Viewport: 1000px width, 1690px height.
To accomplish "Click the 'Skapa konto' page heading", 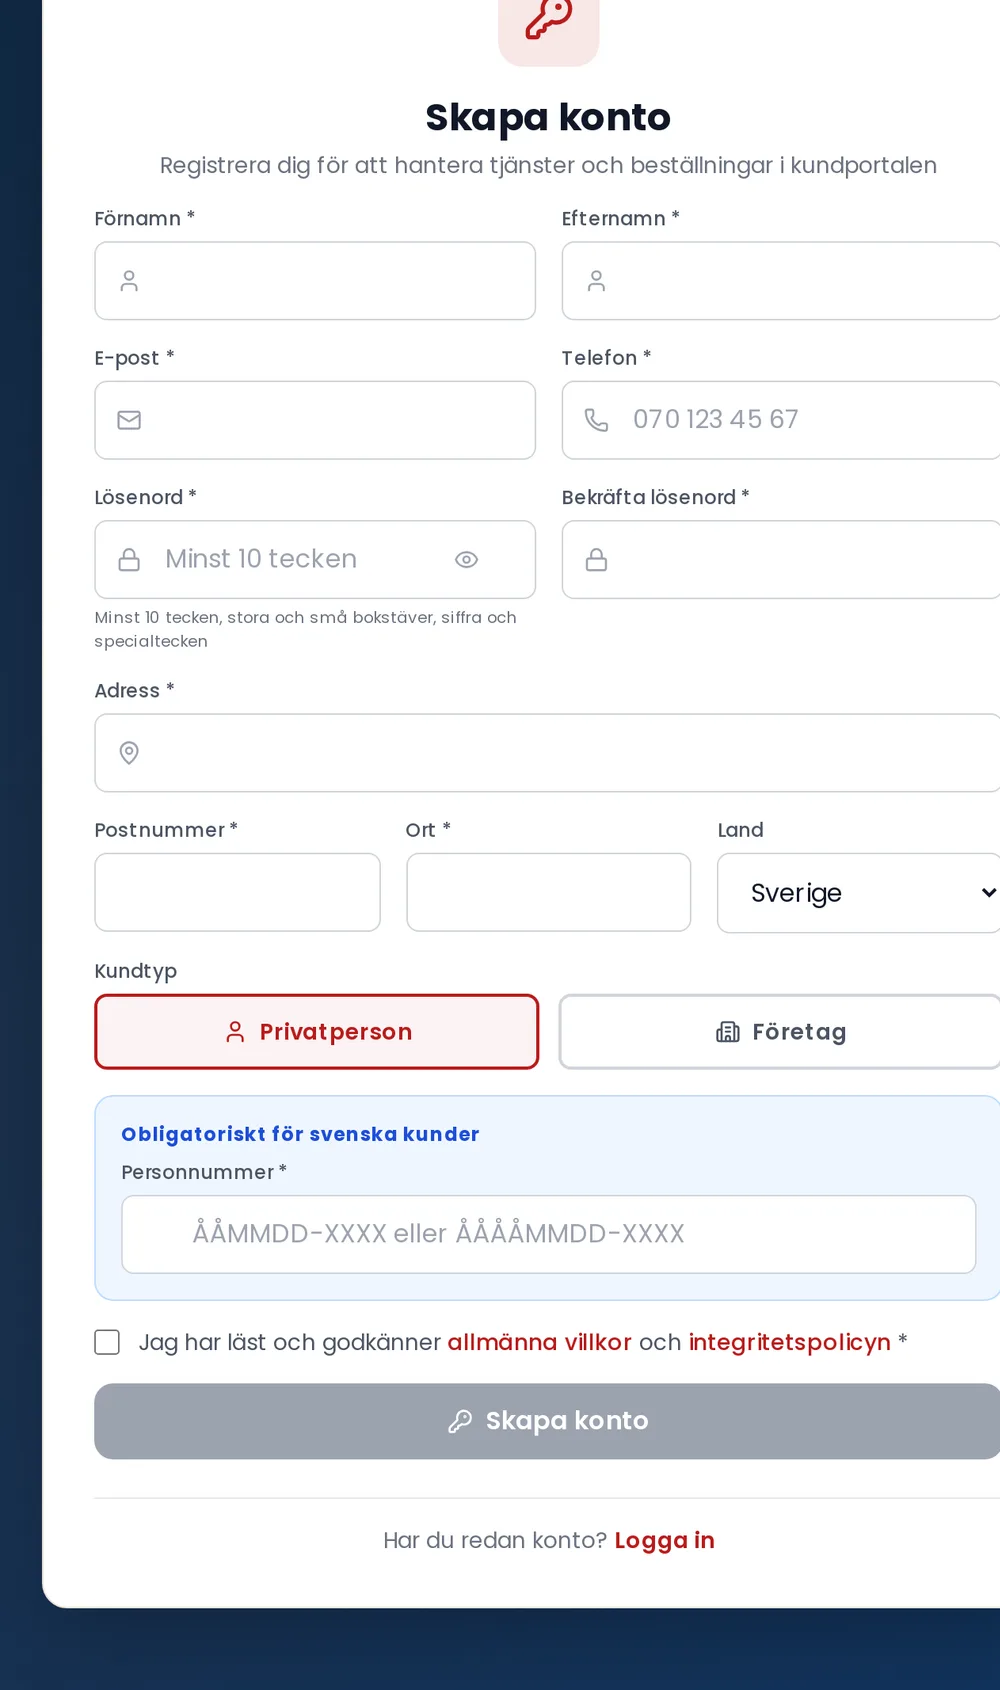I will tap(548, 117).
